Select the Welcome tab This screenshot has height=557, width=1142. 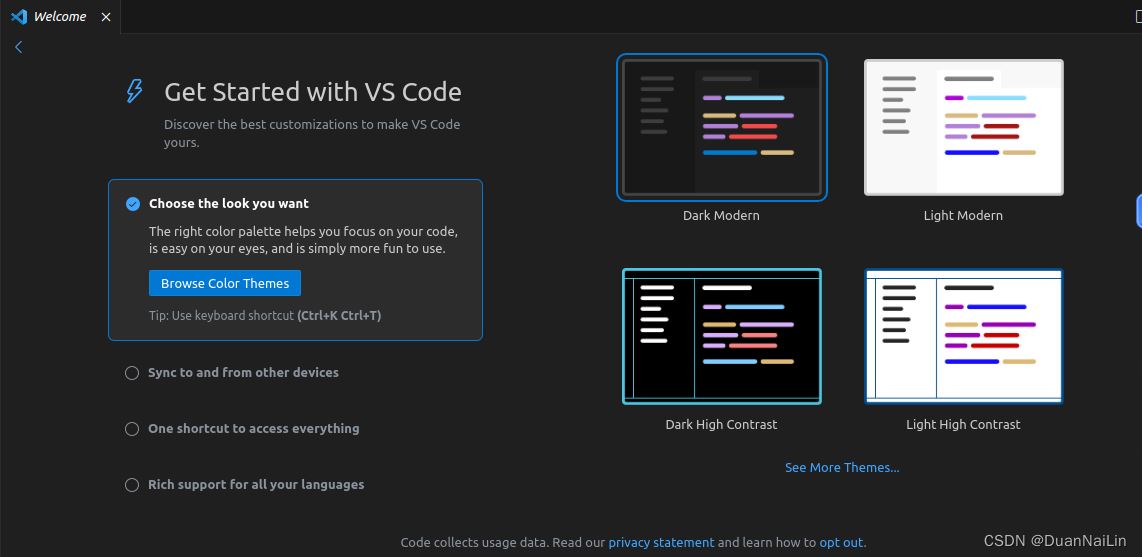click(x=60, y=17)
